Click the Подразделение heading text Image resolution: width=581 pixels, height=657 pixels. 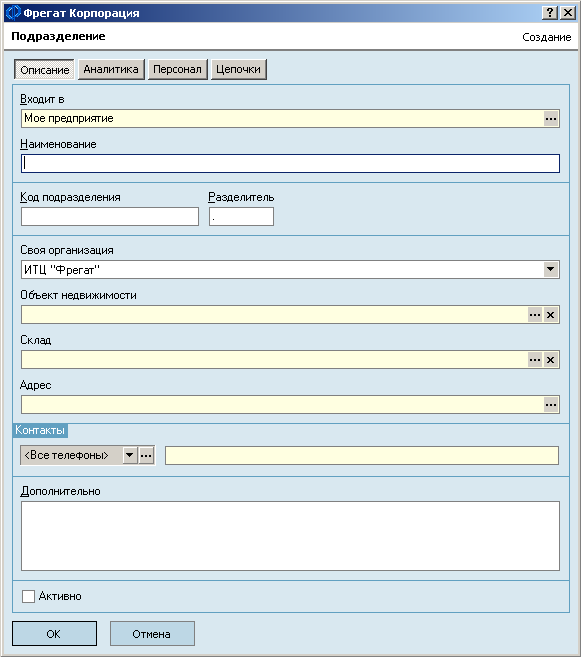tap(58, 36)
